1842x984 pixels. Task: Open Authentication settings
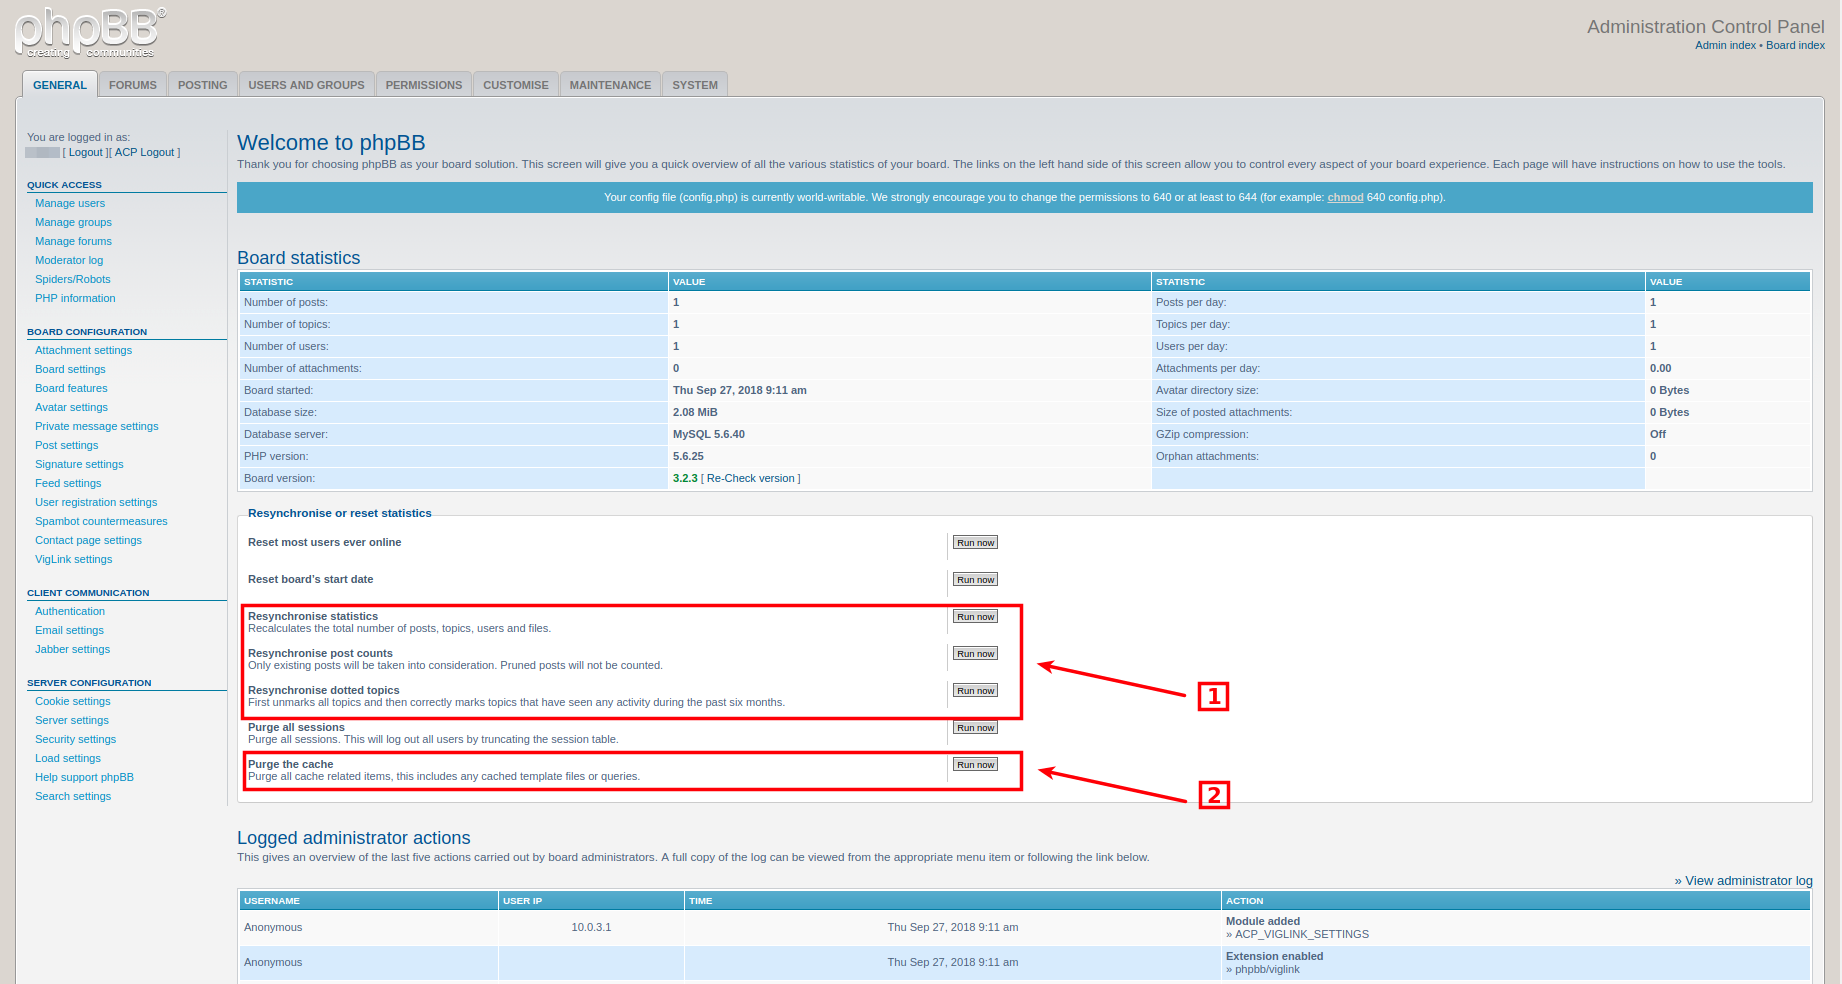pyautogui.click(x=70, y=611)
